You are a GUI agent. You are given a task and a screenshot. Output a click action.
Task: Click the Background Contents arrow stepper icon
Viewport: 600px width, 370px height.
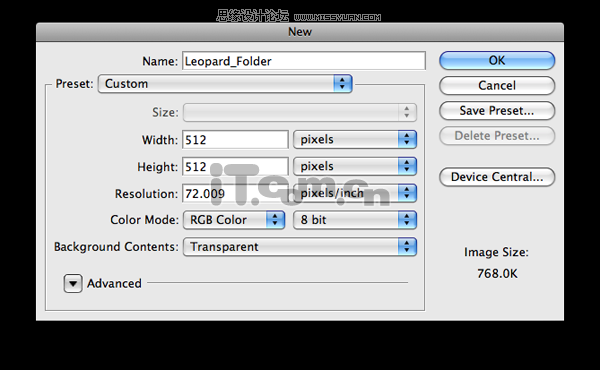click(x=407, y=247)
